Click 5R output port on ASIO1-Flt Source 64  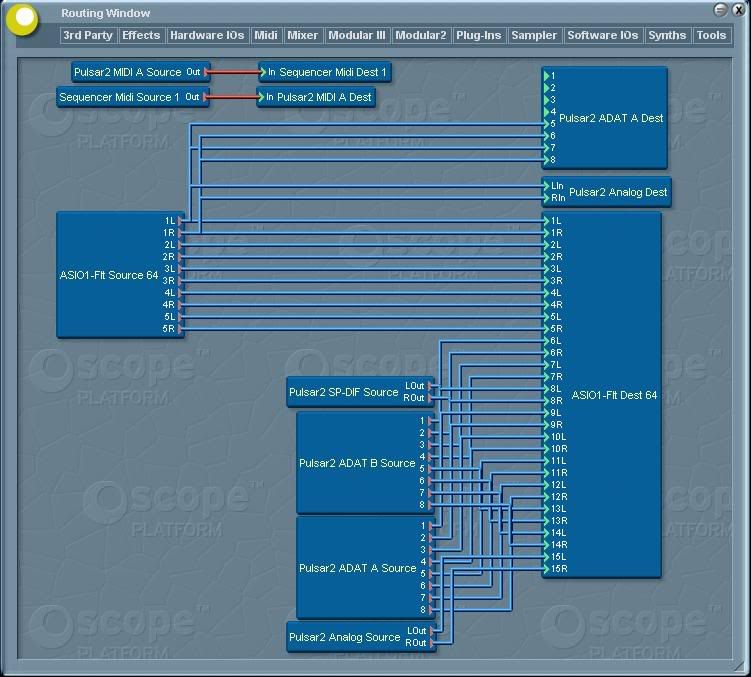[x=181, y=329]
